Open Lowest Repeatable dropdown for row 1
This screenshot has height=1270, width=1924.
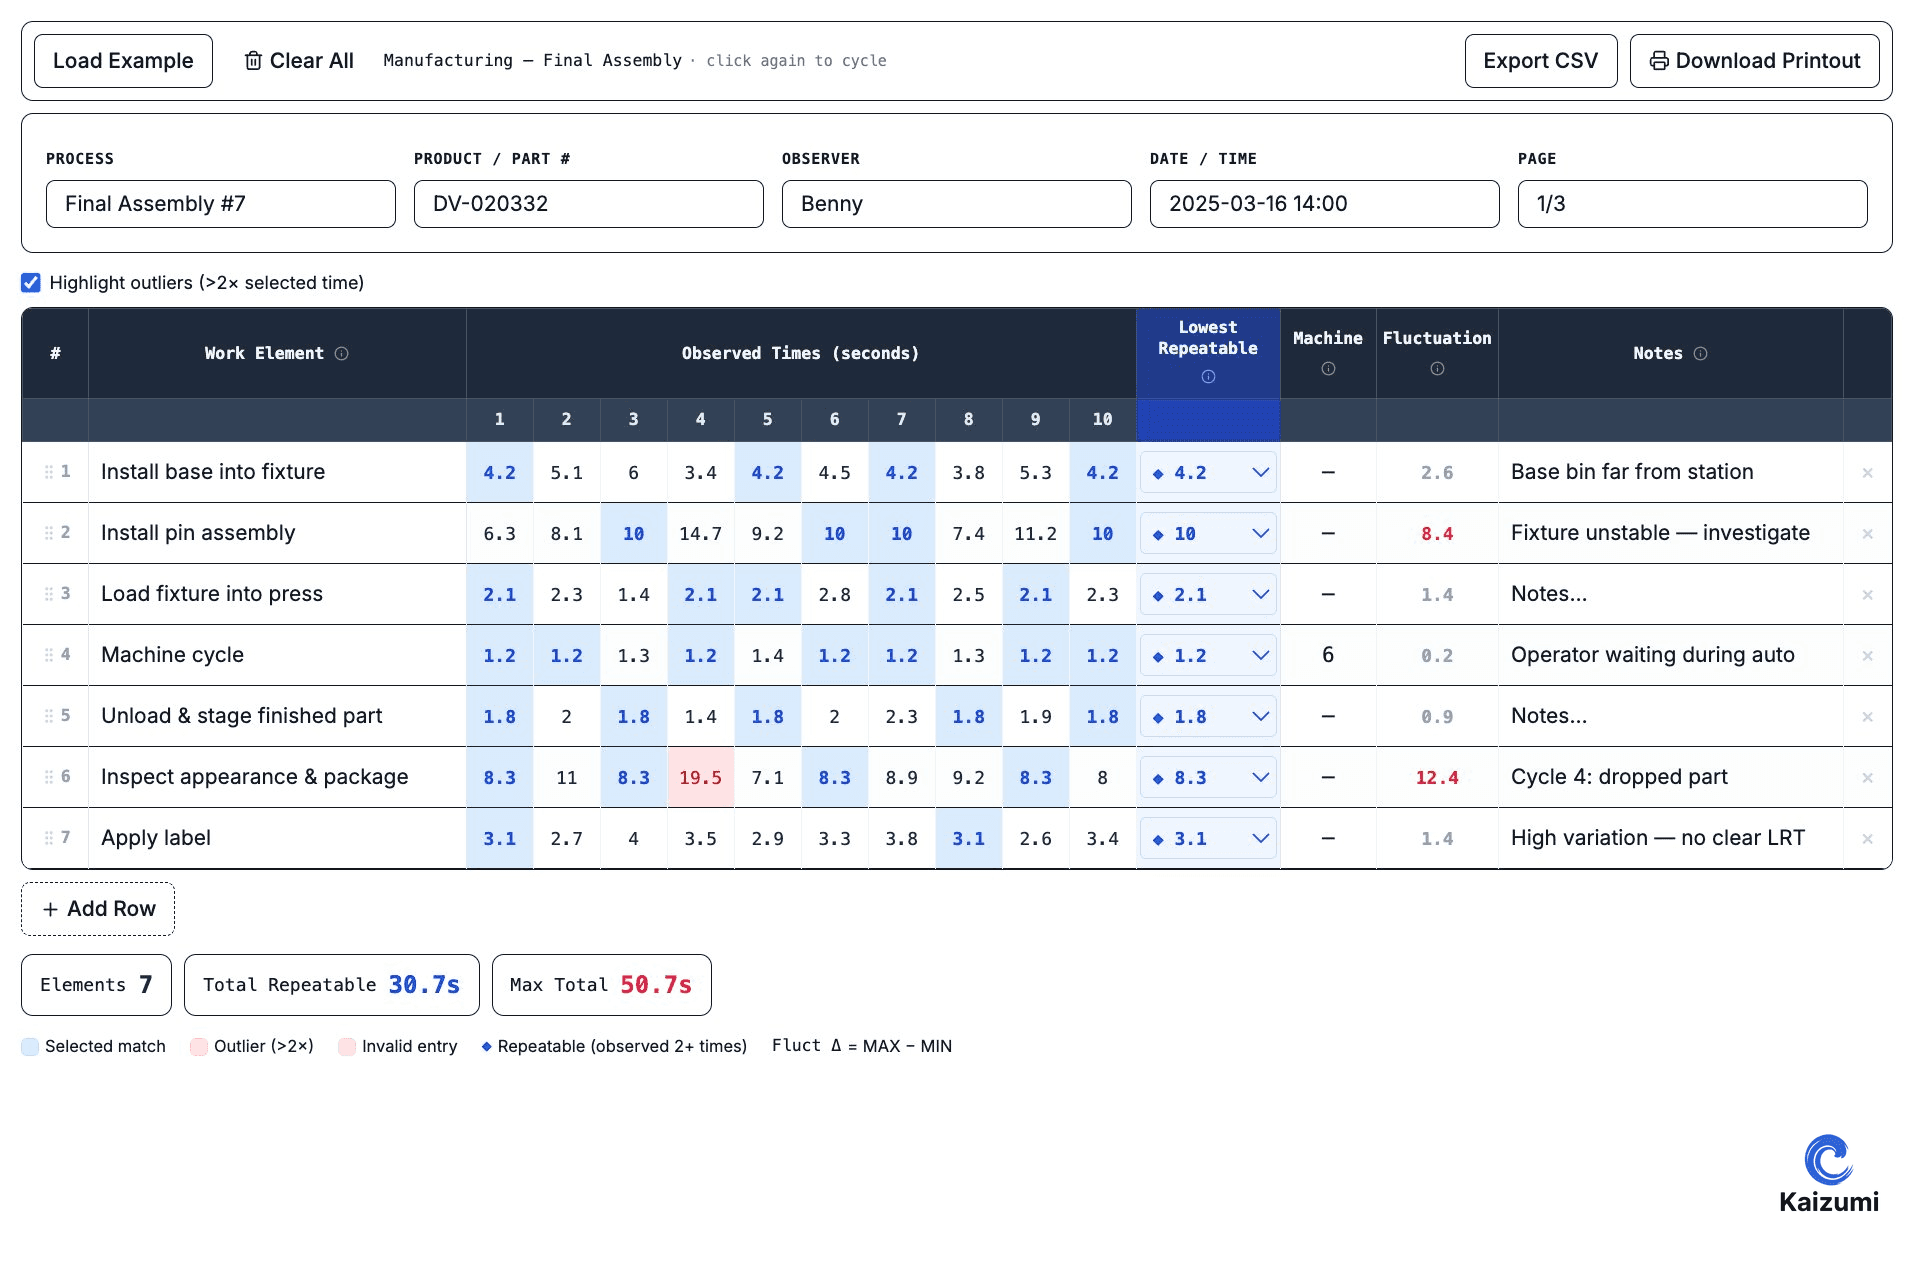(x=1208, y=473)
